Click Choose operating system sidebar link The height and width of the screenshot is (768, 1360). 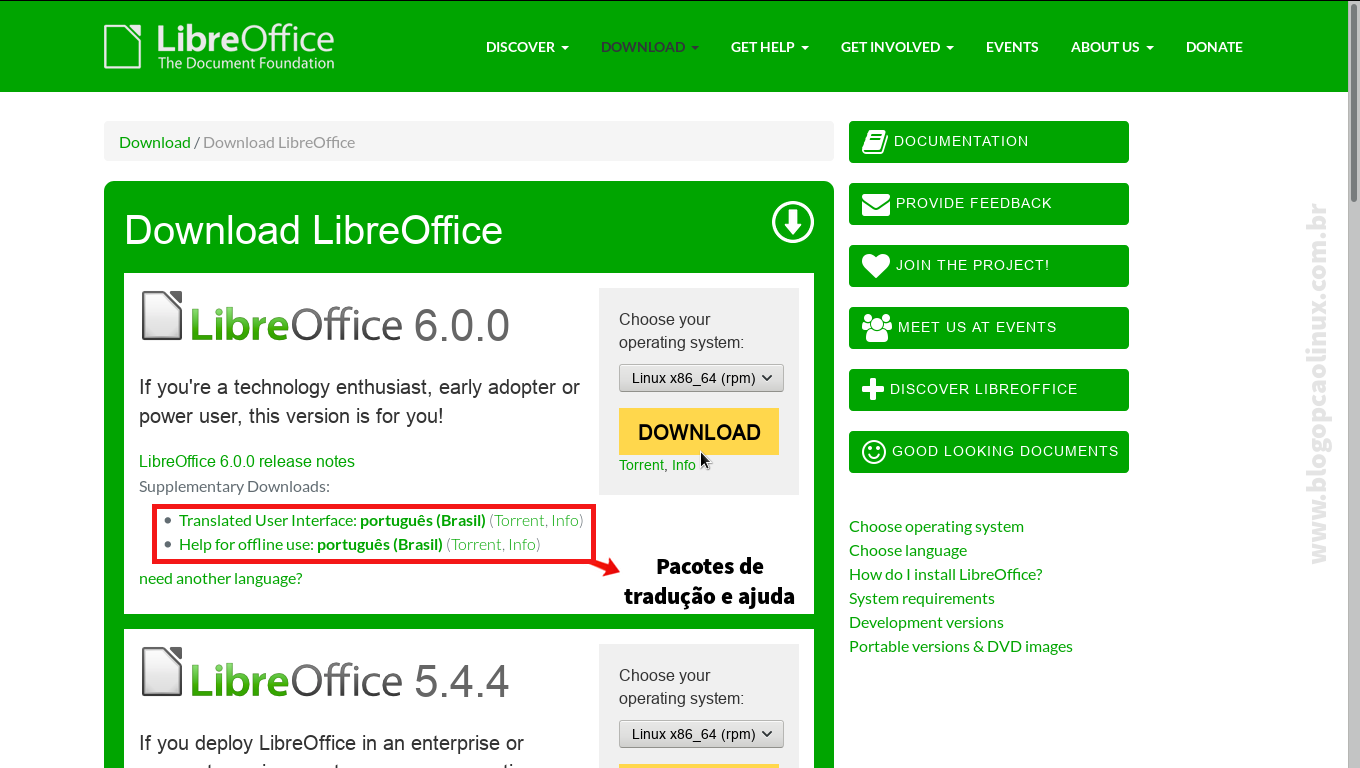(x=936, y=526)
